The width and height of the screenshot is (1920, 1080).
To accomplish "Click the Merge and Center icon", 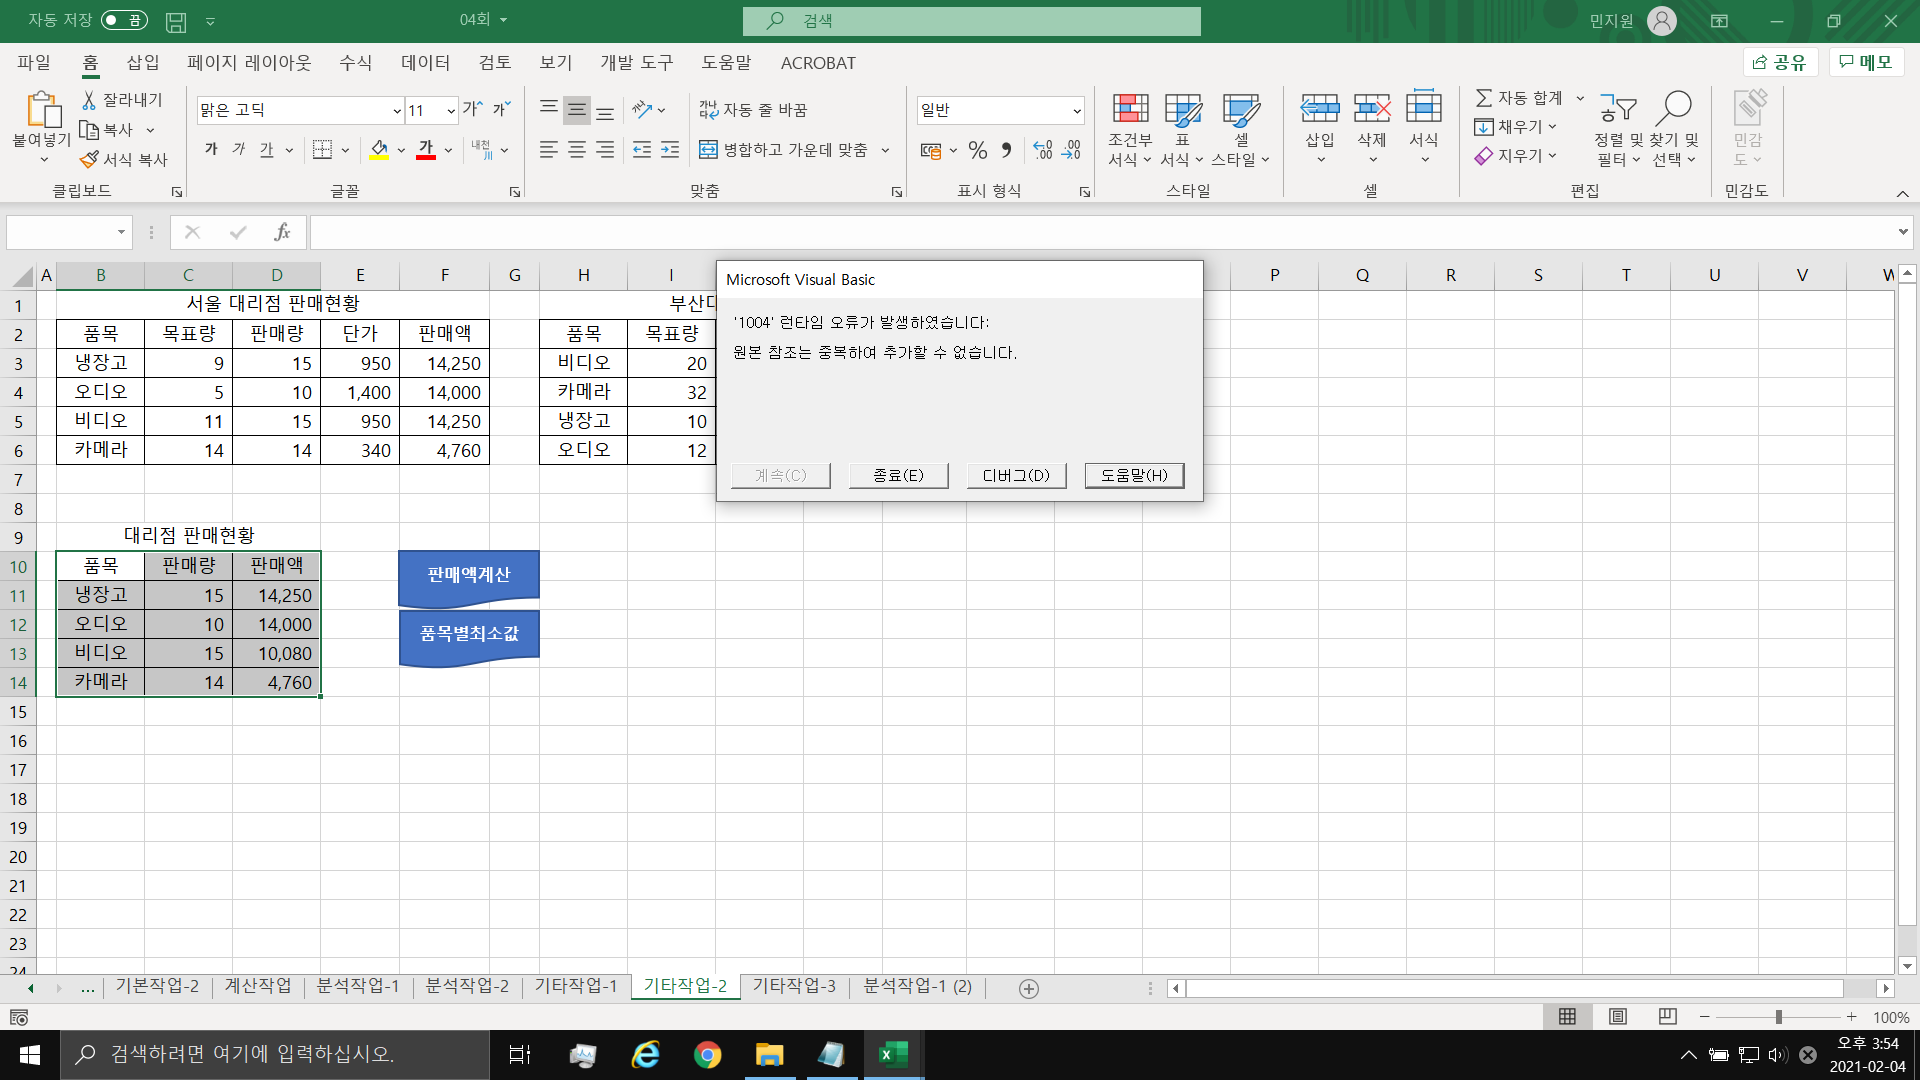I will (x=708, y=150).
